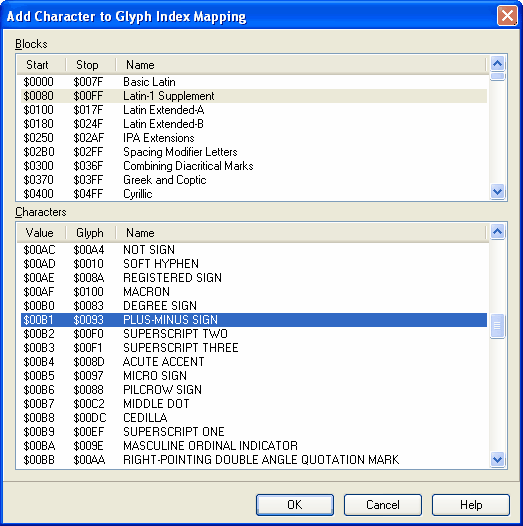
Task: Click the Characters Name column header
Action: [x=301, y=232]
